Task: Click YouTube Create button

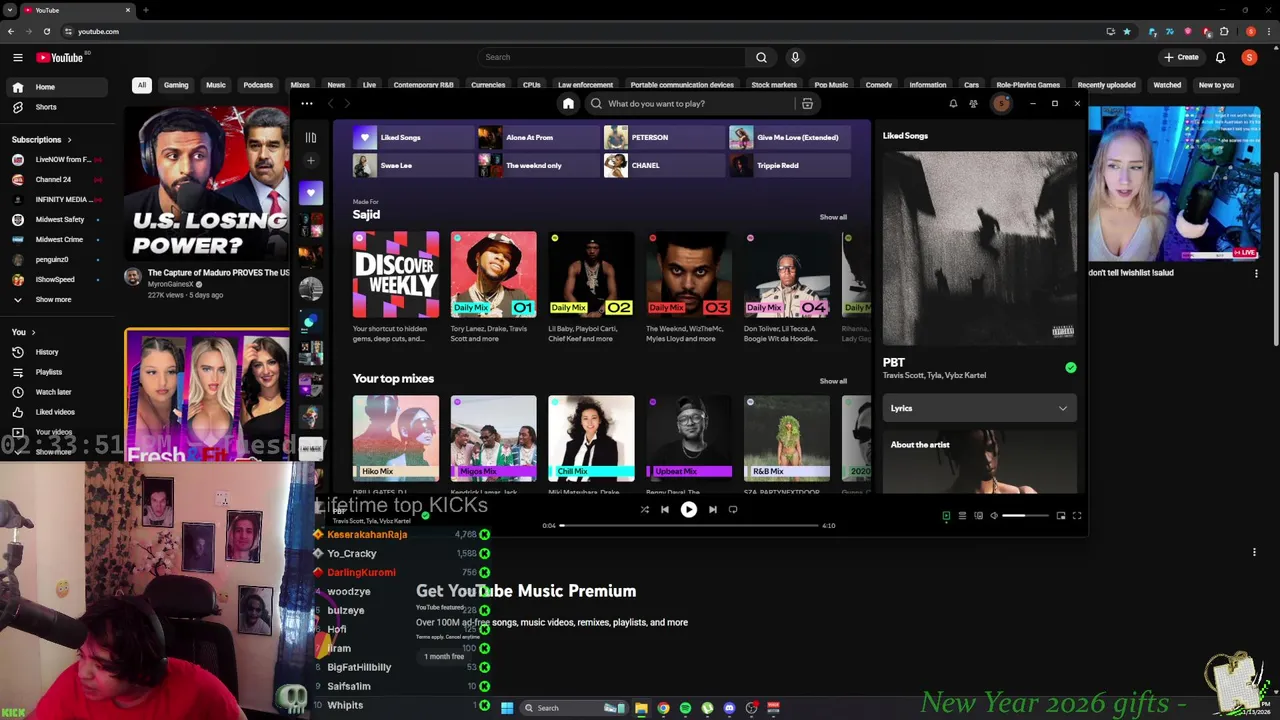Action: click(1181, 57)
